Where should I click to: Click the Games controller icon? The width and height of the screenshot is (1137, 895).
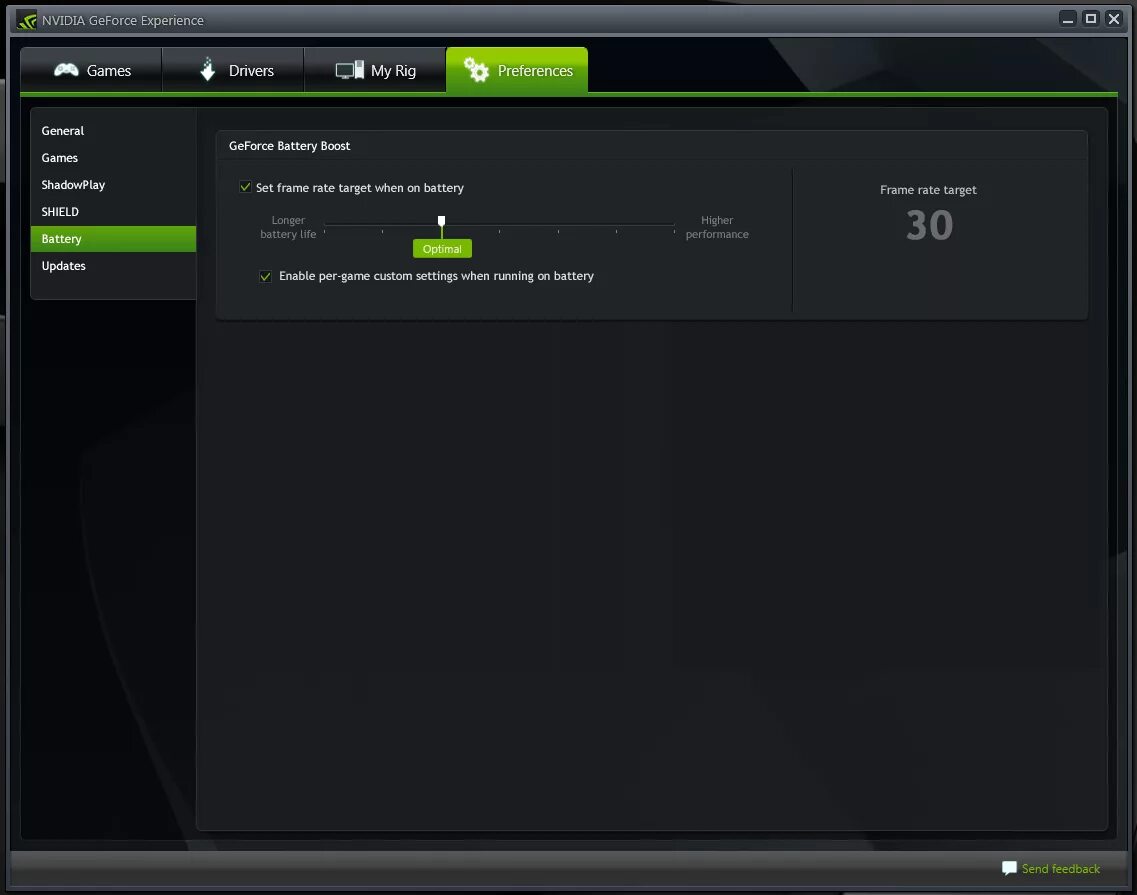pos(66,70)
